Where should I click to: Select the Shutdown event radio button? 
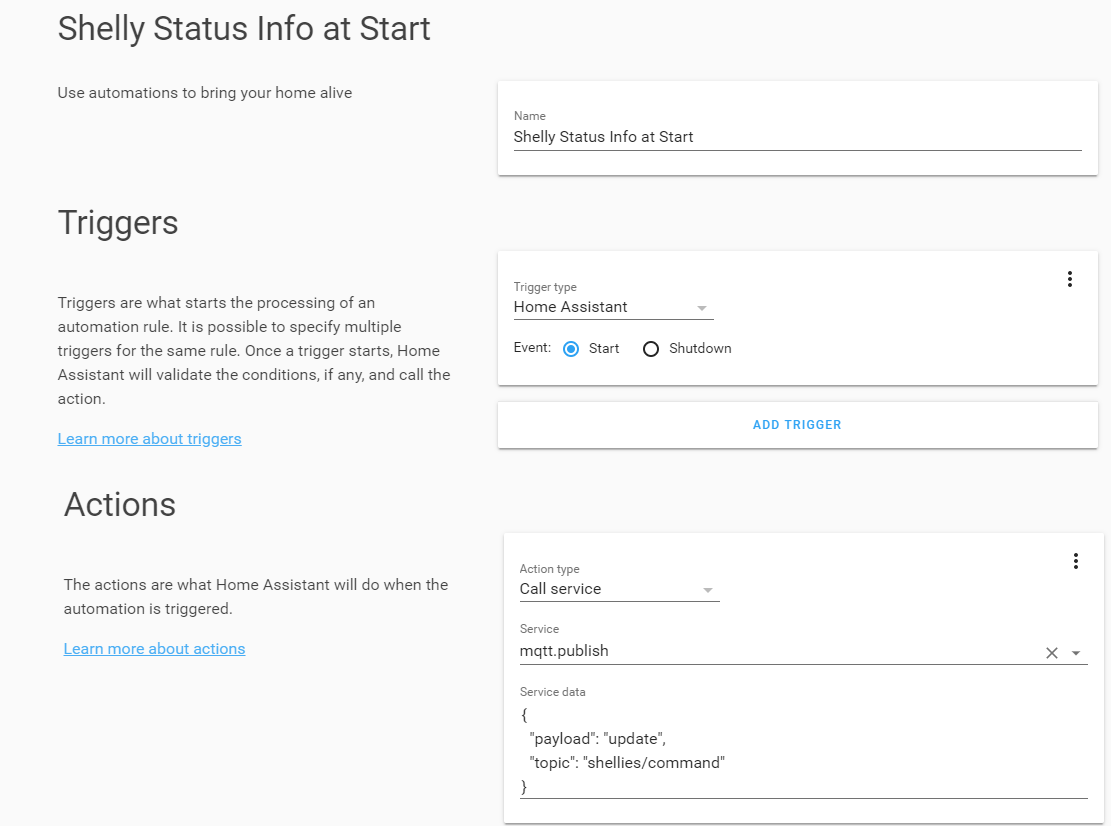[651, 348]
